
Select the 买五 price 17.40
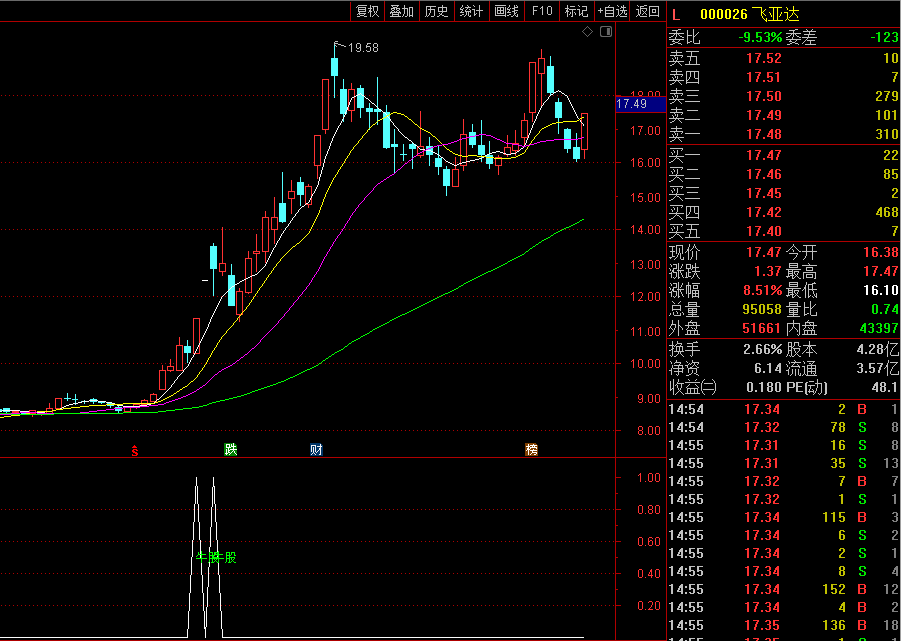764,231
